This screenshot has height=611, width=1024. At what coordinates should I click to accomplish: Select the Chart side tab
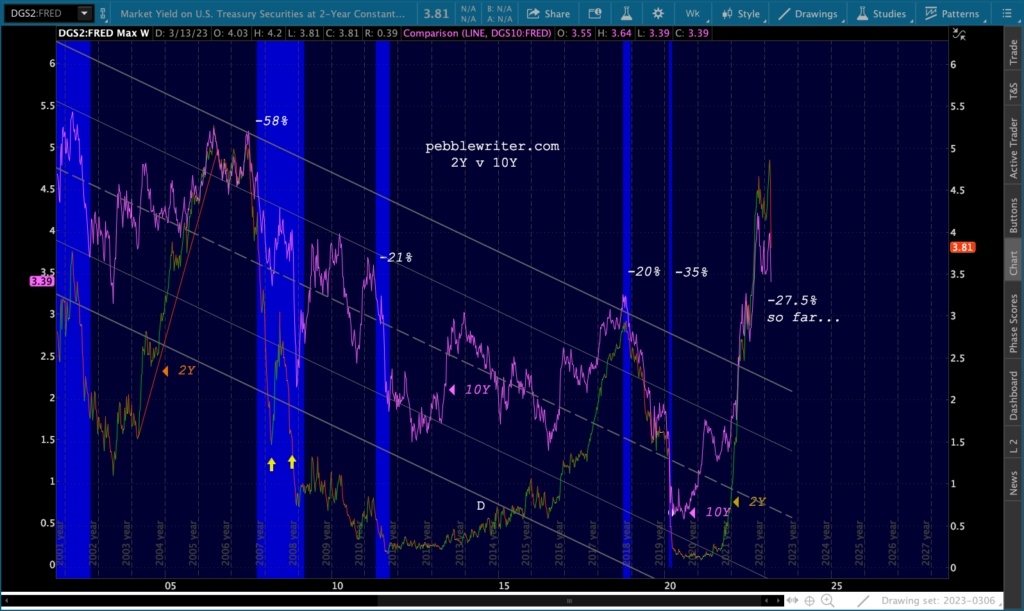click(1014, 262)
